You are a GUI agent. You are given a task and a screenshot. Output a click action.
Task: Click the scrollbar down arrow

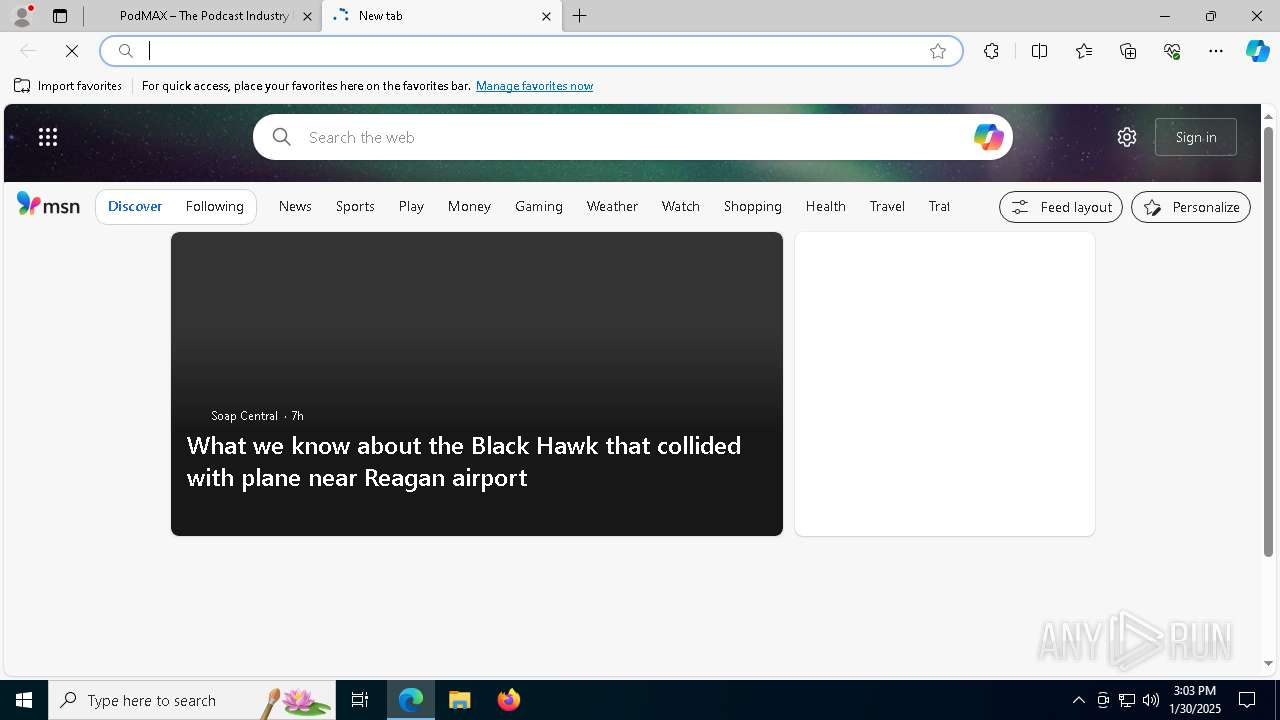(x=1268, y=664)
